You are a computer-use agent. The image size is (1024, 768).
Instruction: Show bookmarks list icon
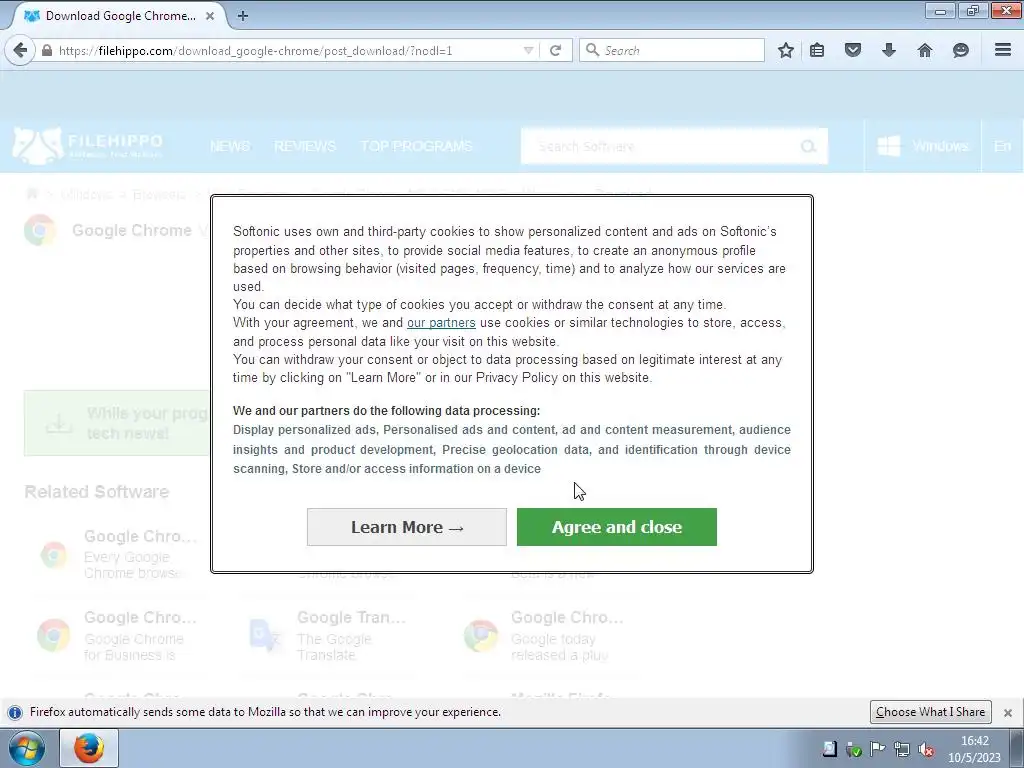(x=817, y=50)
